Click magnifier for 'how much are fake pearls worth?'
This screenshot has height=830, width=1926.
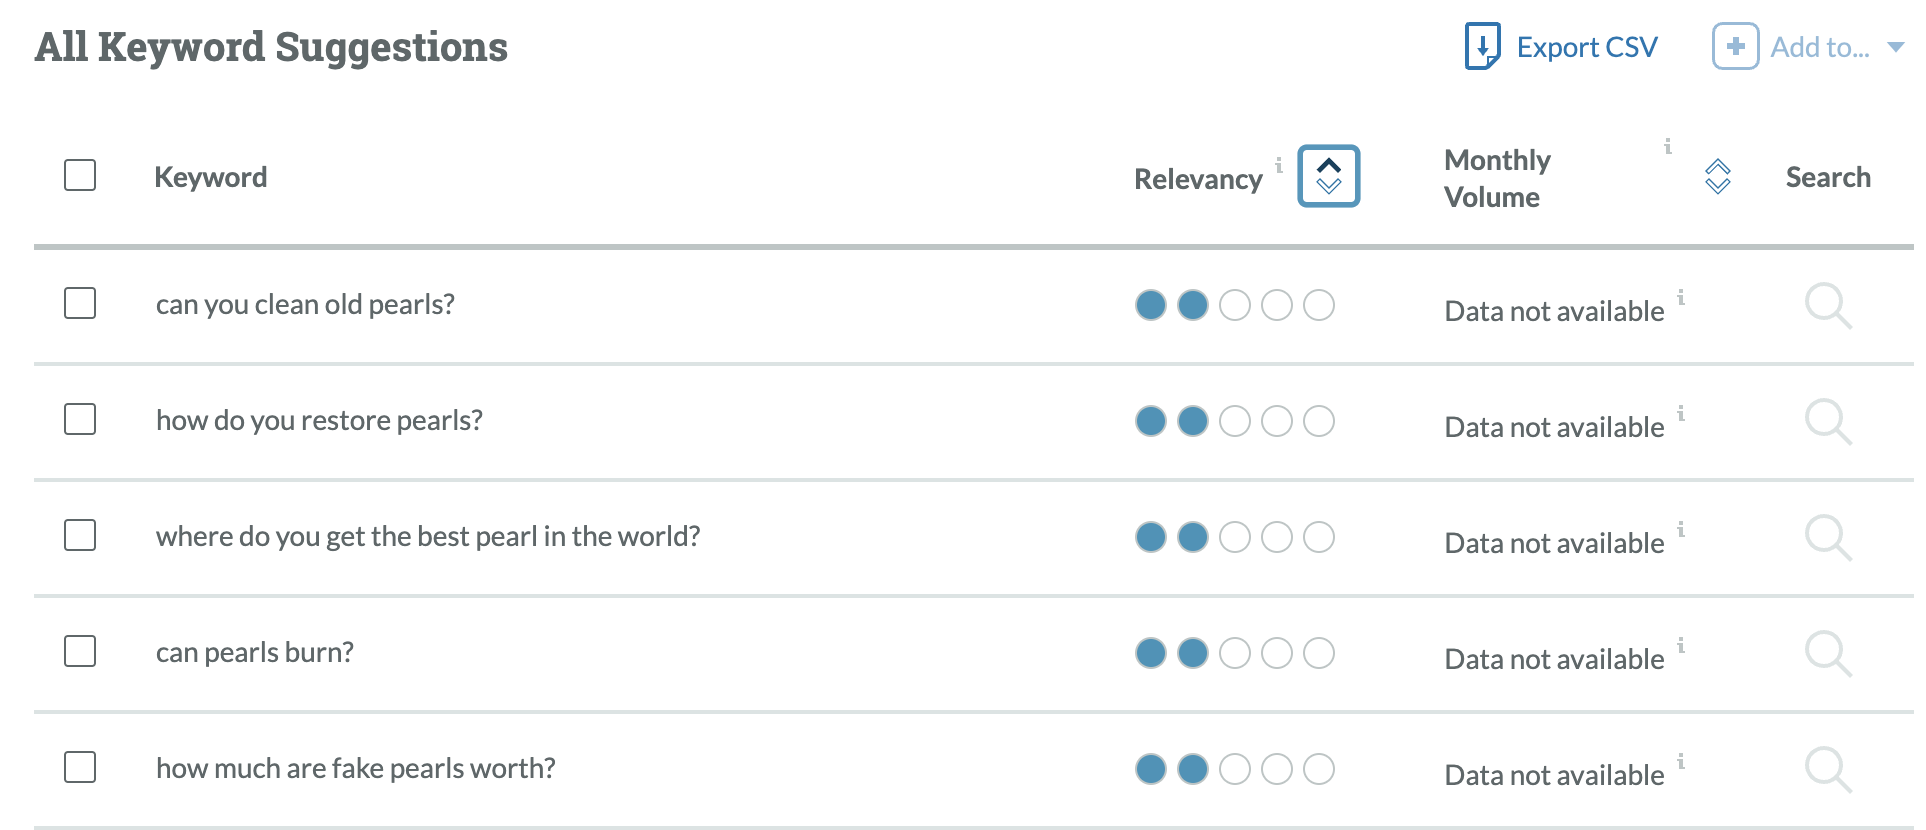[1828, 769]
